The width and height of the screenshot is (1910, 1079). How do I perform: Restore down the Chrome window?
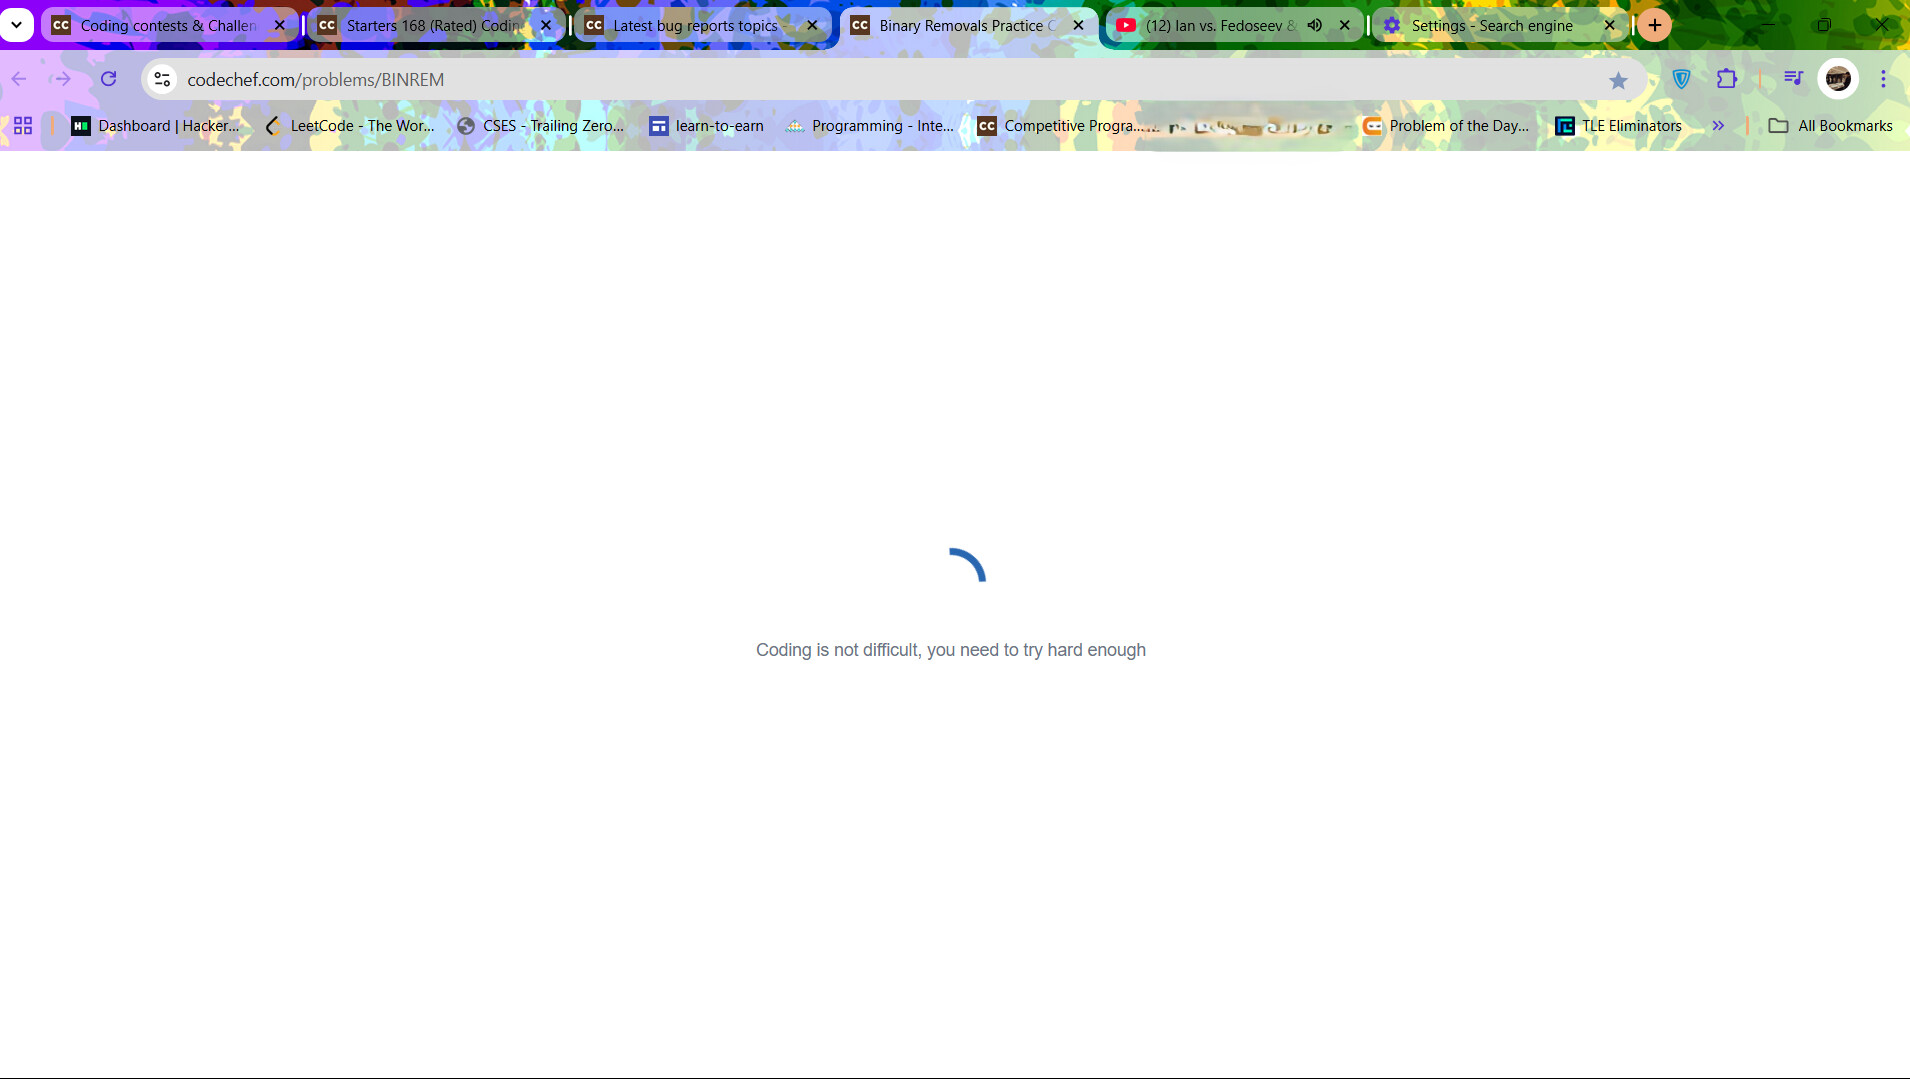tap(1824, 25)
